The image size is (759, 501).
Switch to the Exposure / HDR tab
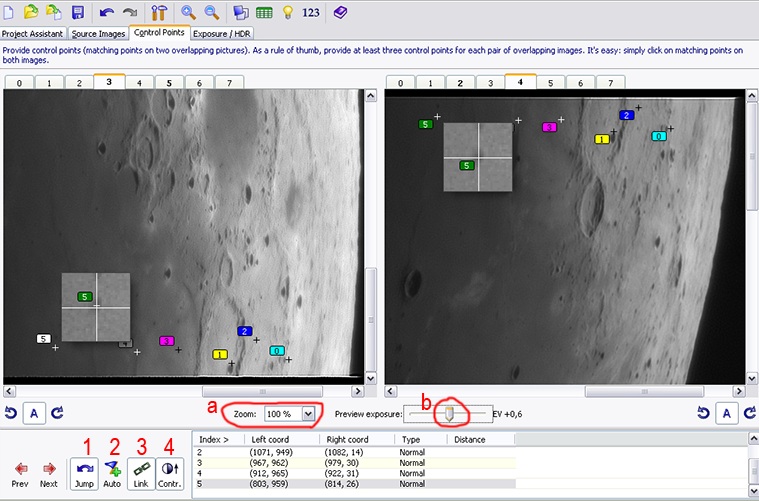pos(221,33)
